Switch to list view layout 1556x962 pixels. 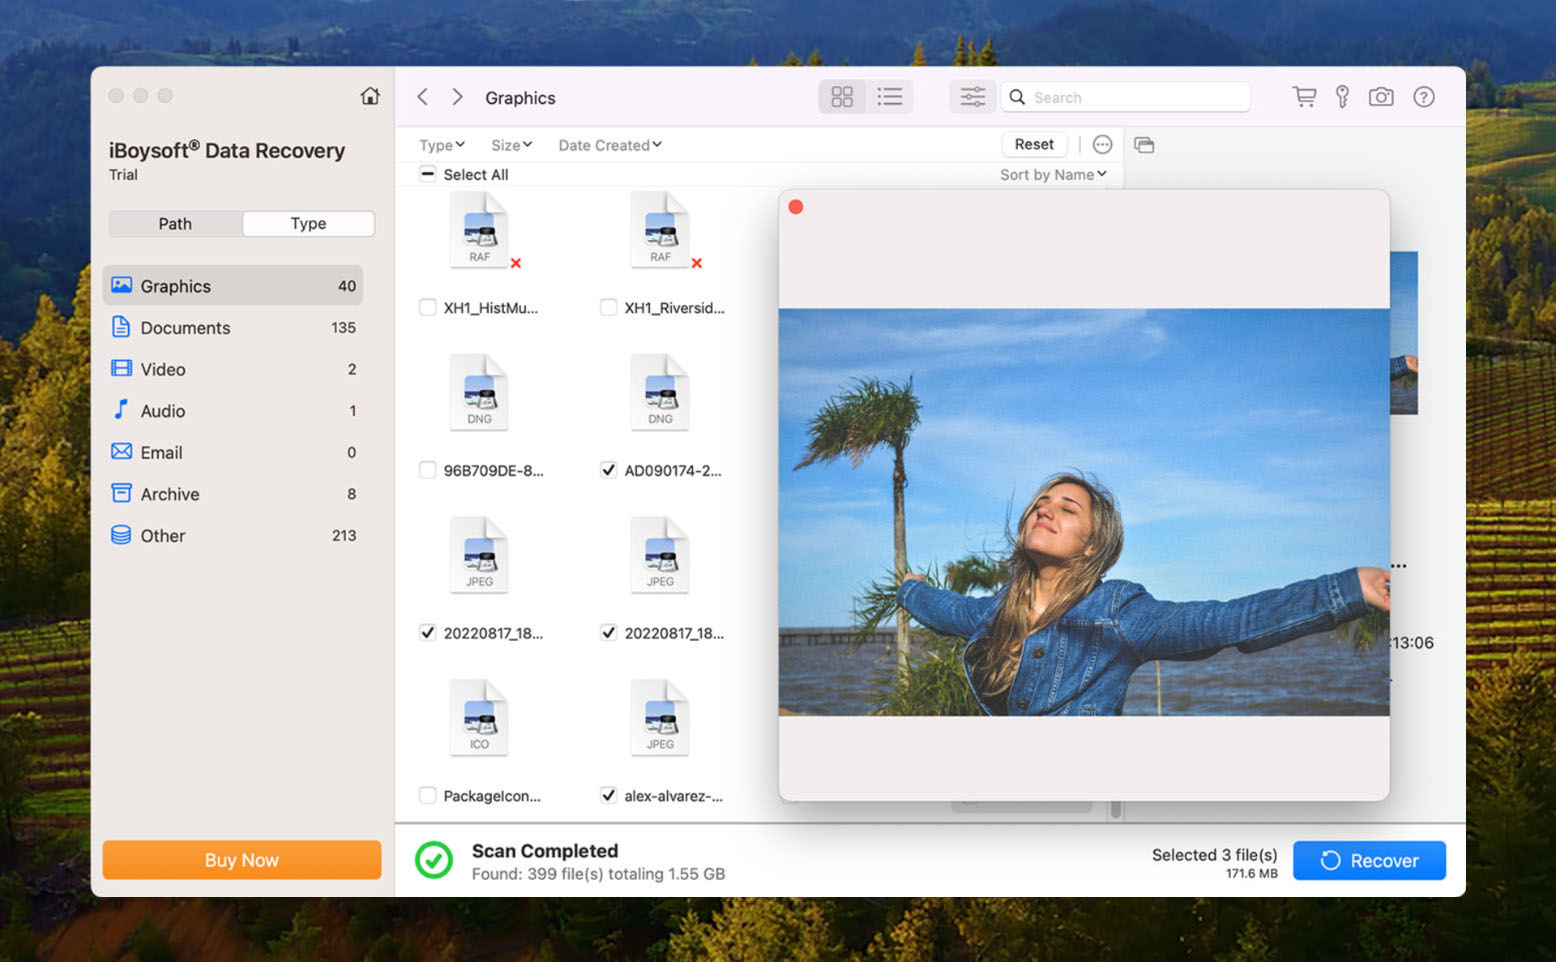point(890,96)
